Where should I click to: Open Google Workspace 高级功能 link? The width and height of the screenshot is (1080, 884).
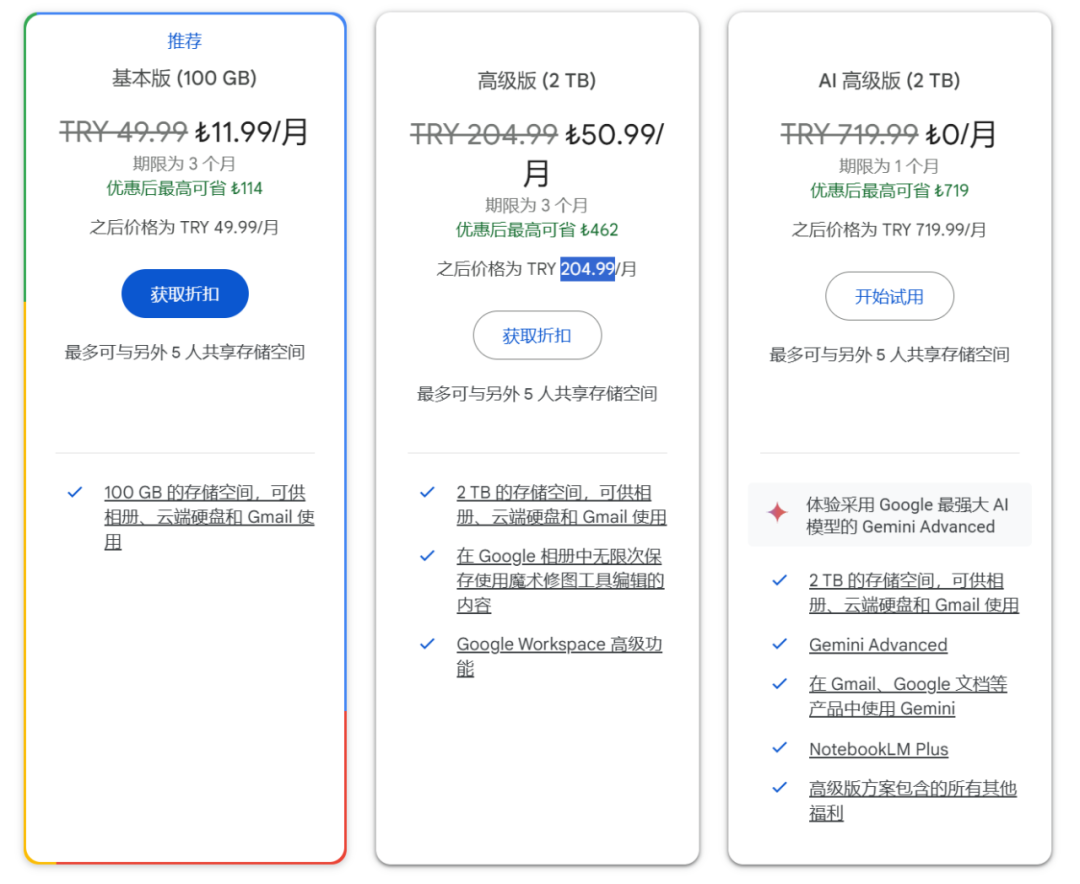point(559,656)
